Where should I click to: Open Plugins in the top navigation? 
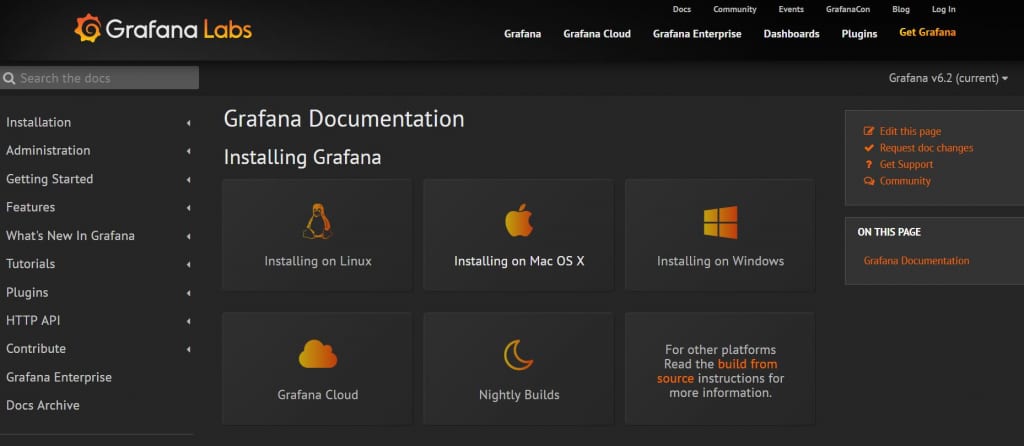point(859,34)
